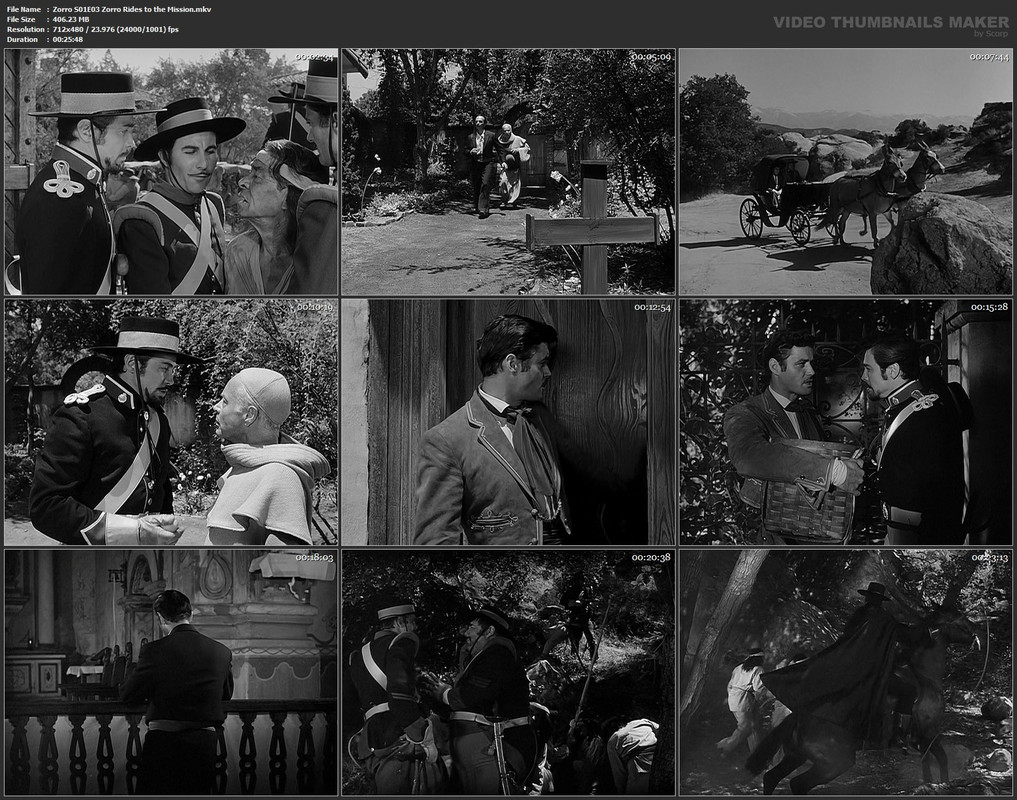The width and height of the screenshot is (1017, 800).
Task: Click the timestamp '00:07:44'
Action: 989,57
